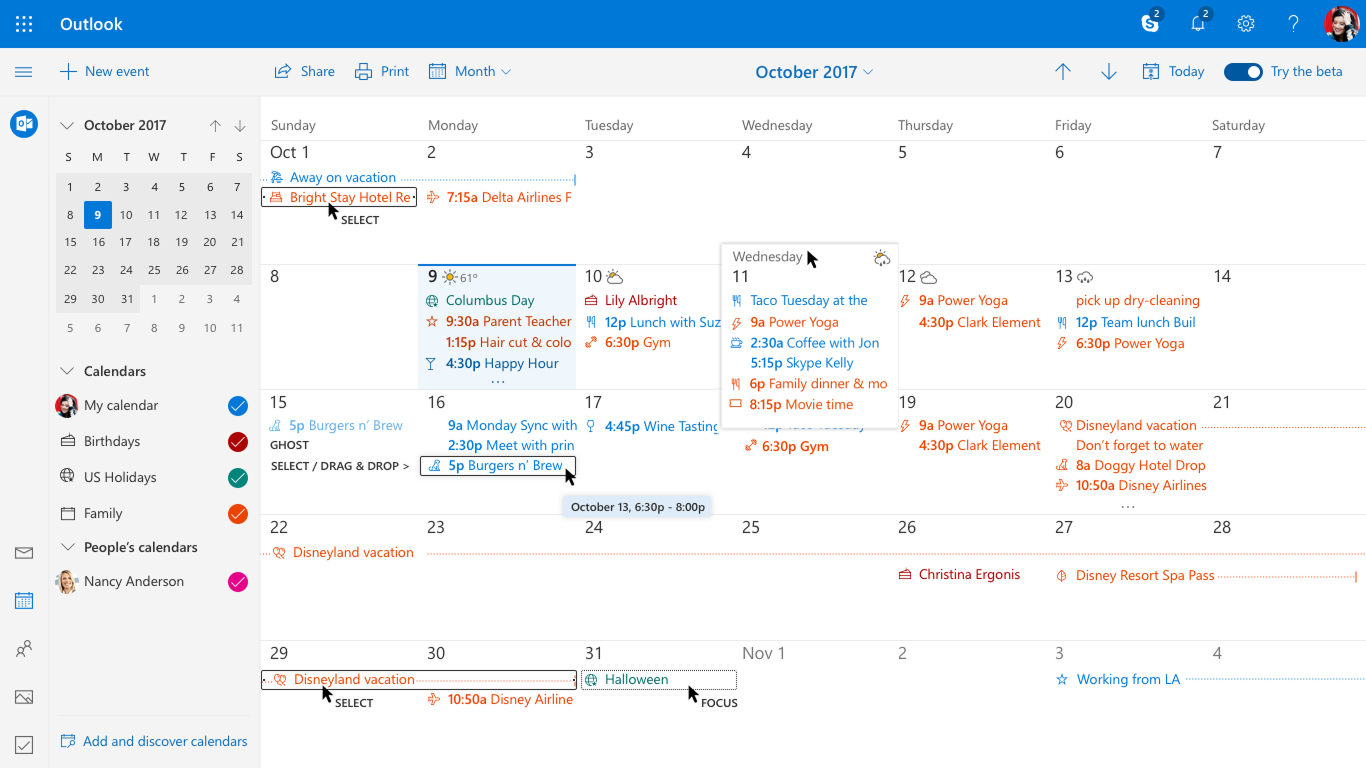The height and width of the screenshot is (768, 1366).
Task: Toggle the Try the beta switch
Action: 1243,72
